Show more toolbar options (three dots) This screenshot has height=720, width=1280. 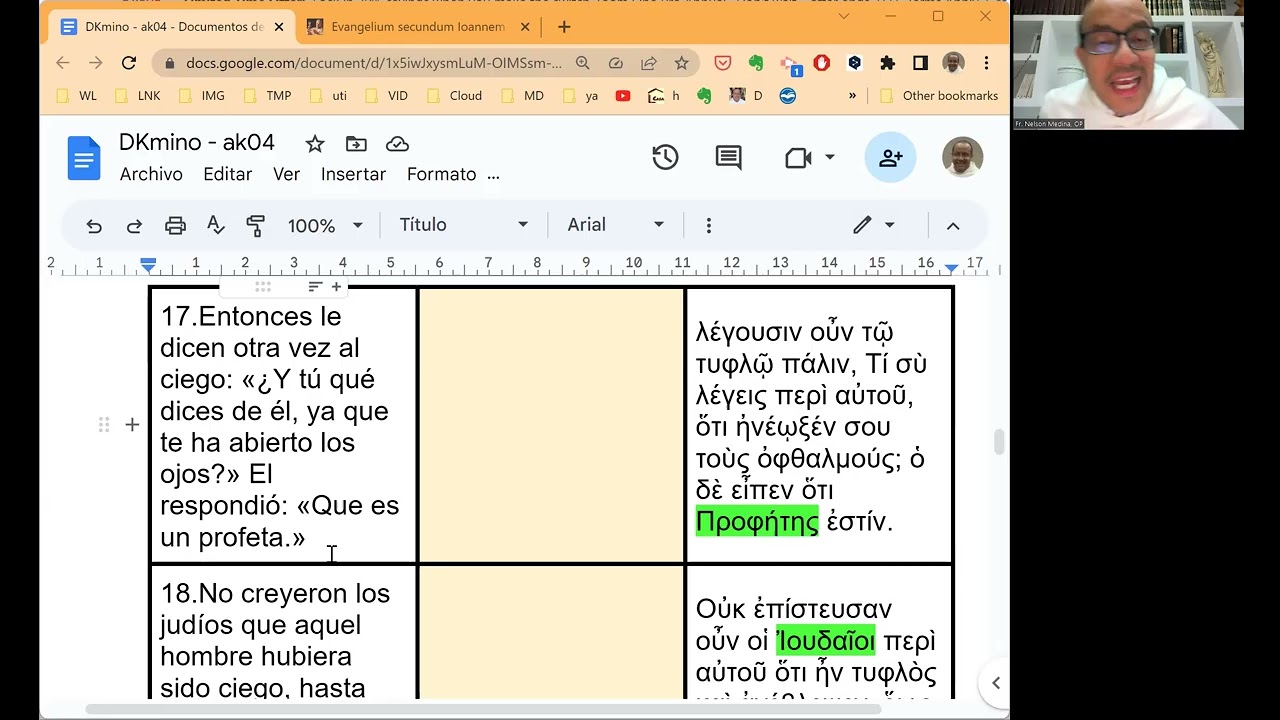tap(708, 225)
